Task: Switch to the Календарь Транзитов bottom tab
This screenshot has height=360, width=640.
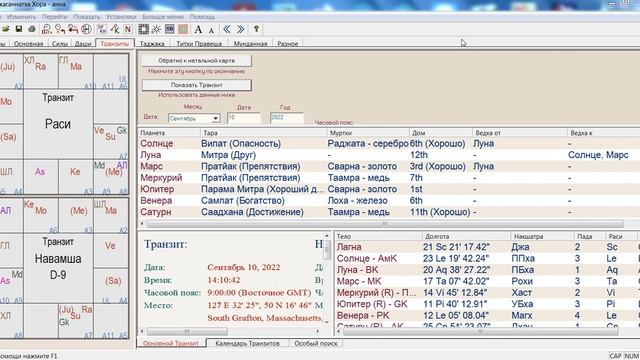Action: click(x=247, y=344)
